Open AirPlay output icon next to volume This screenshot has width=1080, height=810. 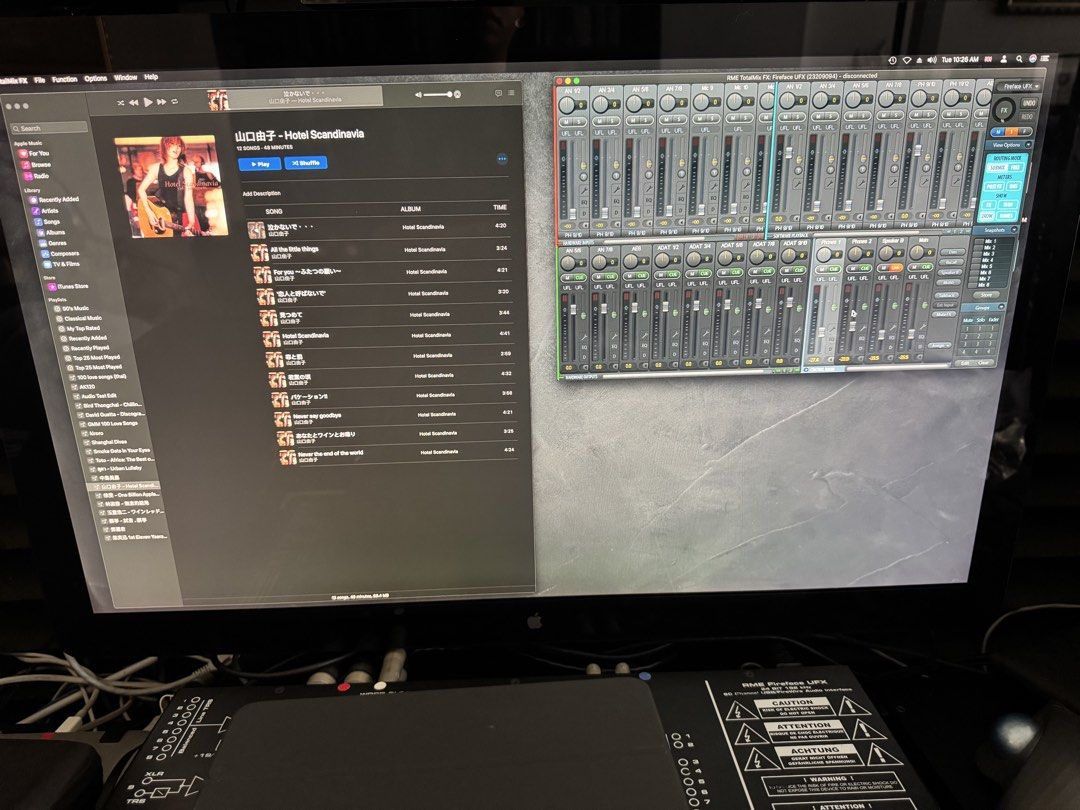(457, 94)
